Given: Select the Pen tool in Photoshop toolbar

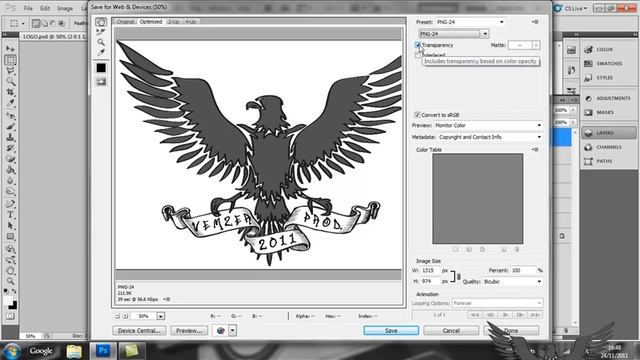Looking at the screenshot, I should click(x=10, y=204).
